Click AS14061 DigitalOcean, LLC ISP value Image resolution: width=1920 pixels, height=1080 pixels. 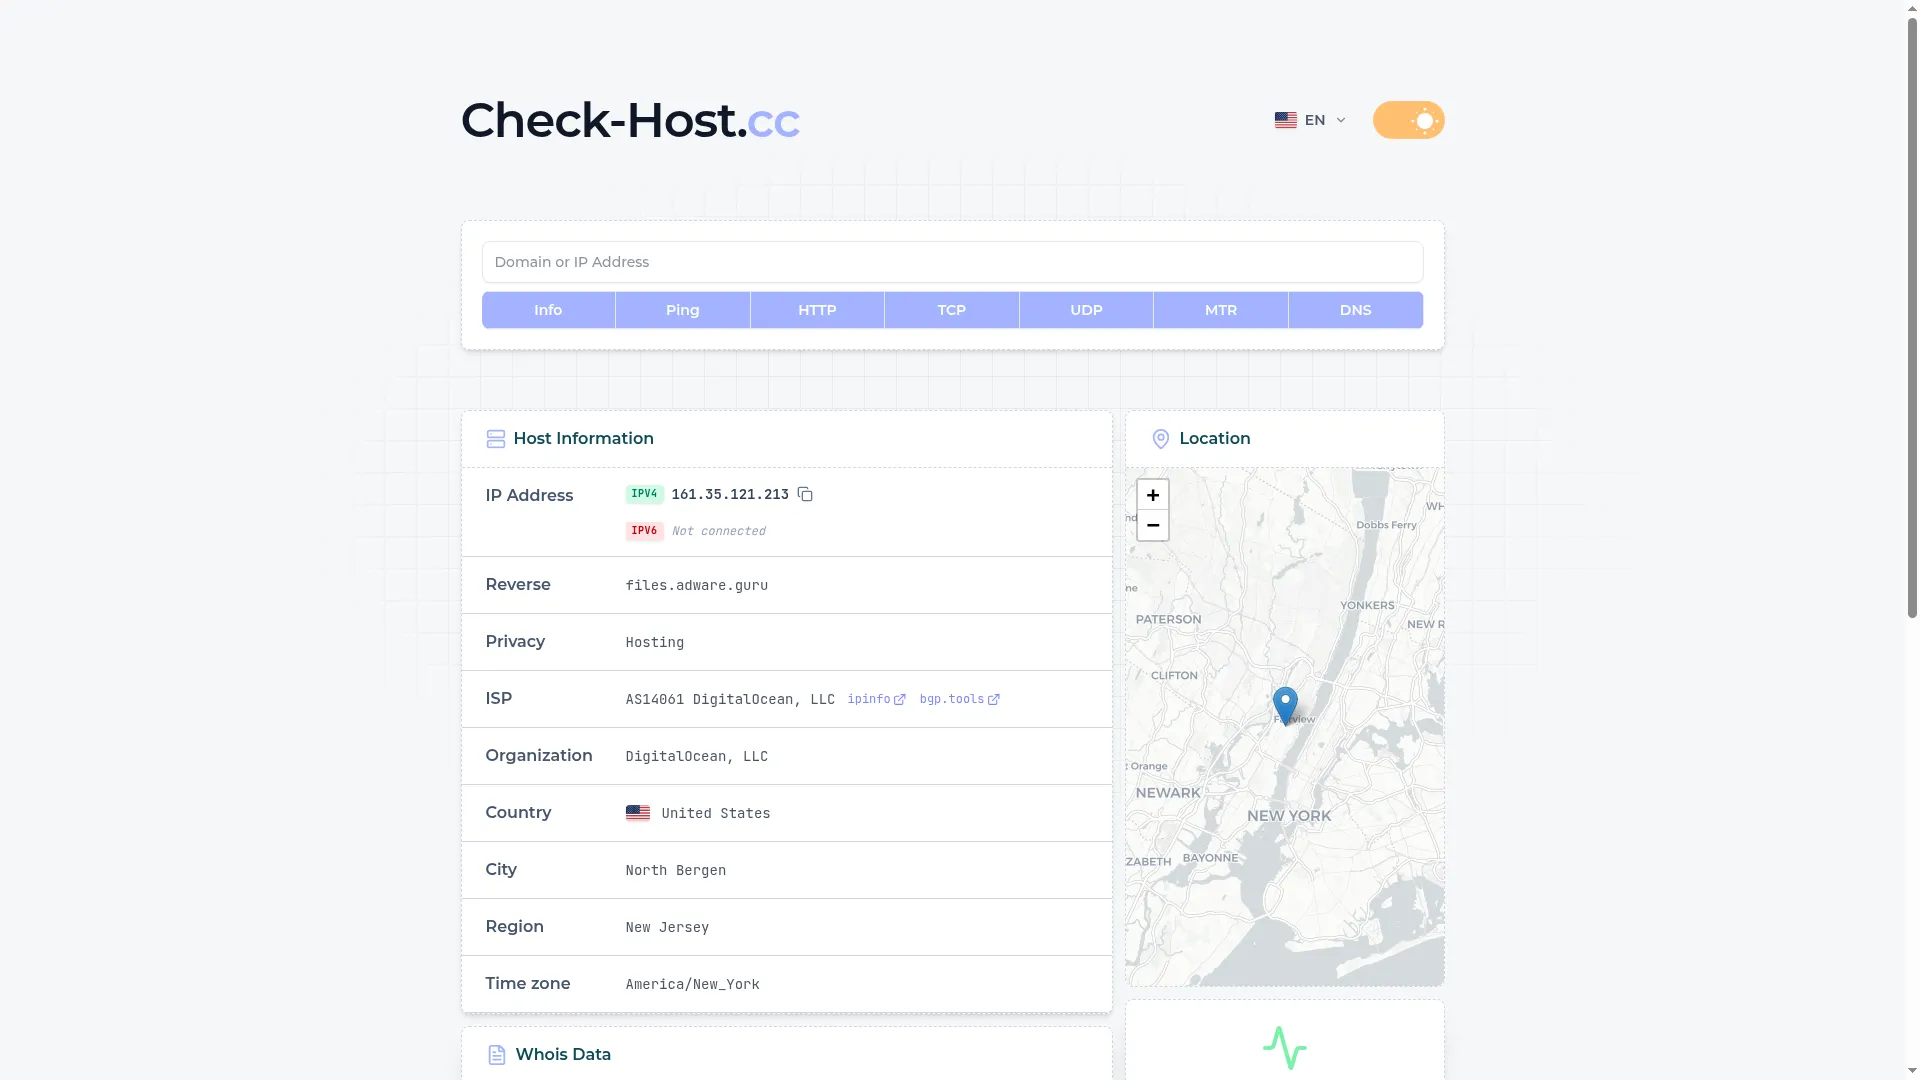pyautogui.click(x=730, y=699)
